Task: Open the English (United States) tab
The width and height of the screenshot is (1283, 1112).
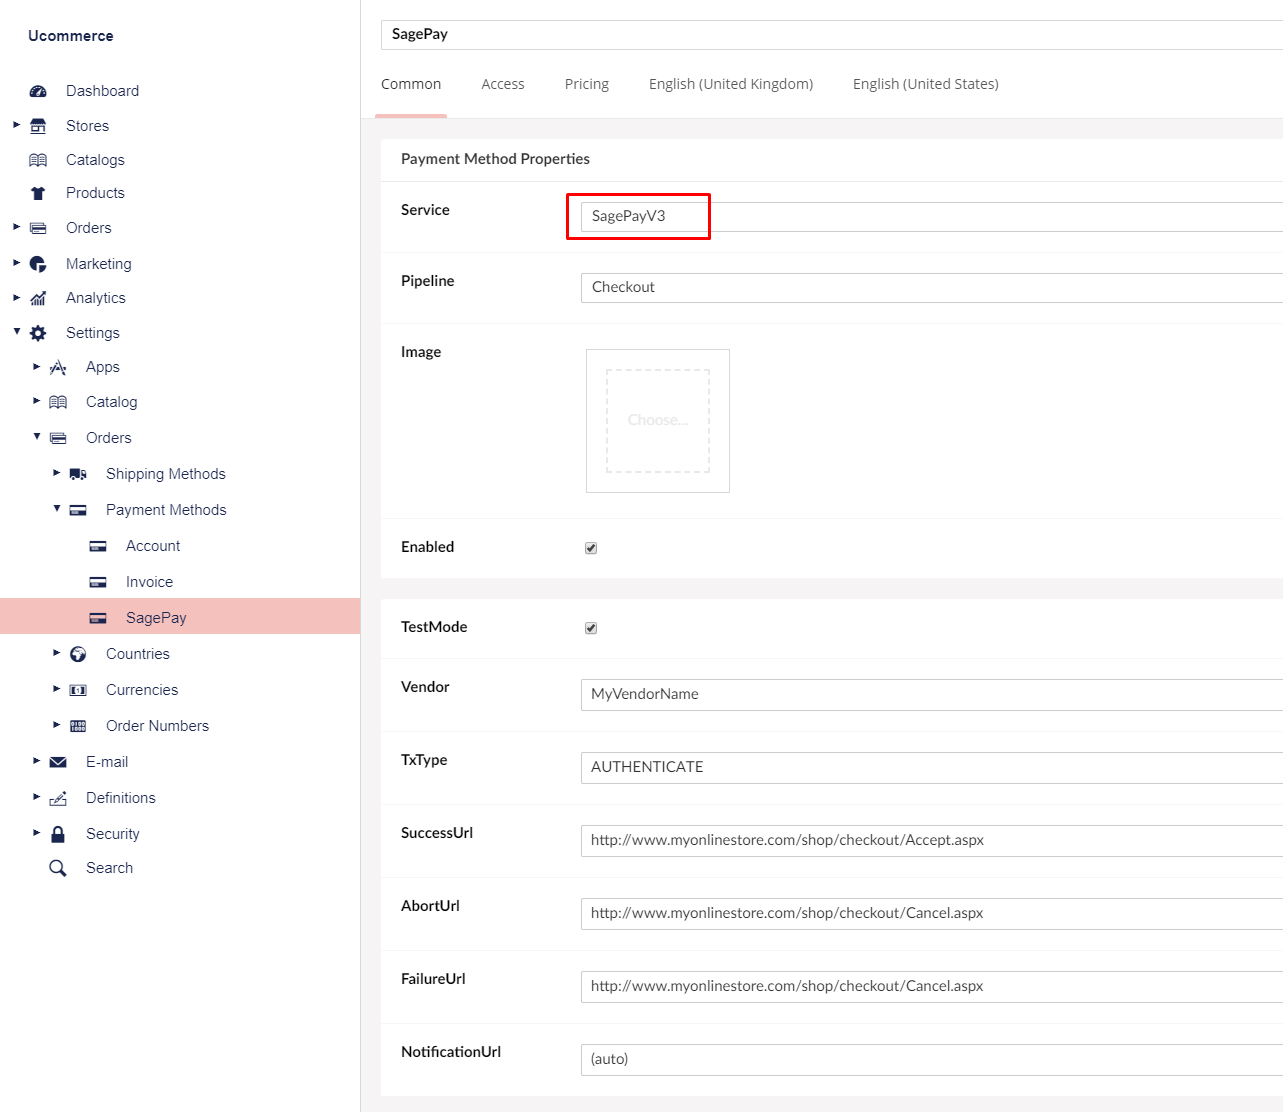Action: [926, 84]
